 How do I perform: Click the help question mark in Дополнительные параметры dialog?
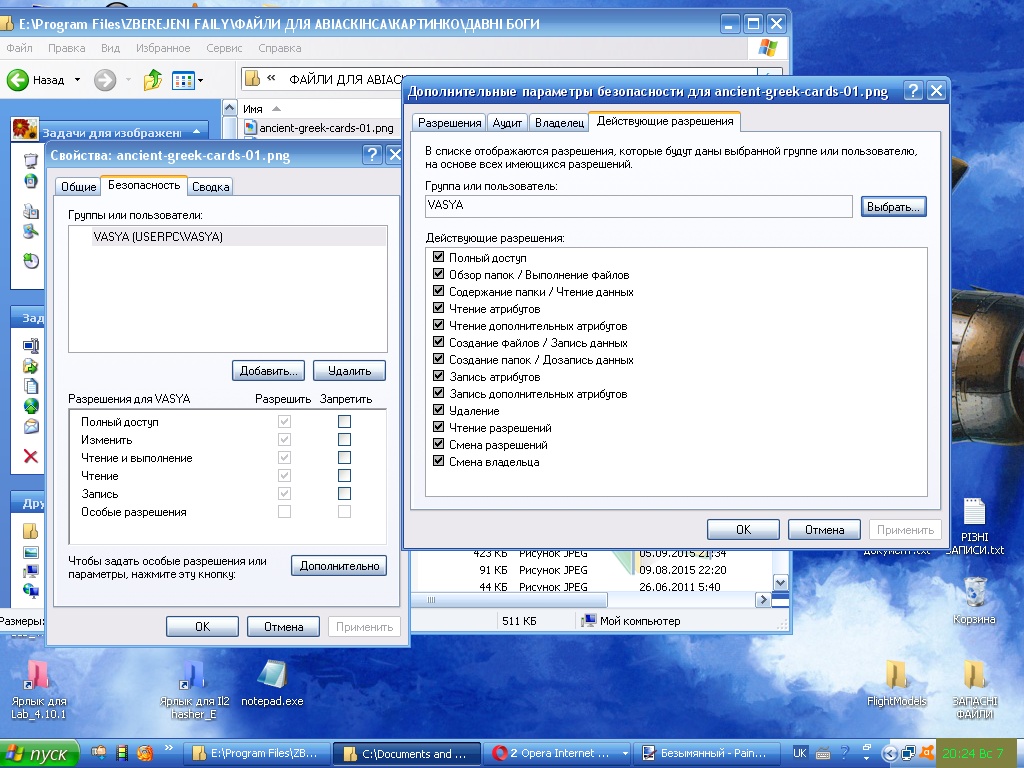coord(913,91)
